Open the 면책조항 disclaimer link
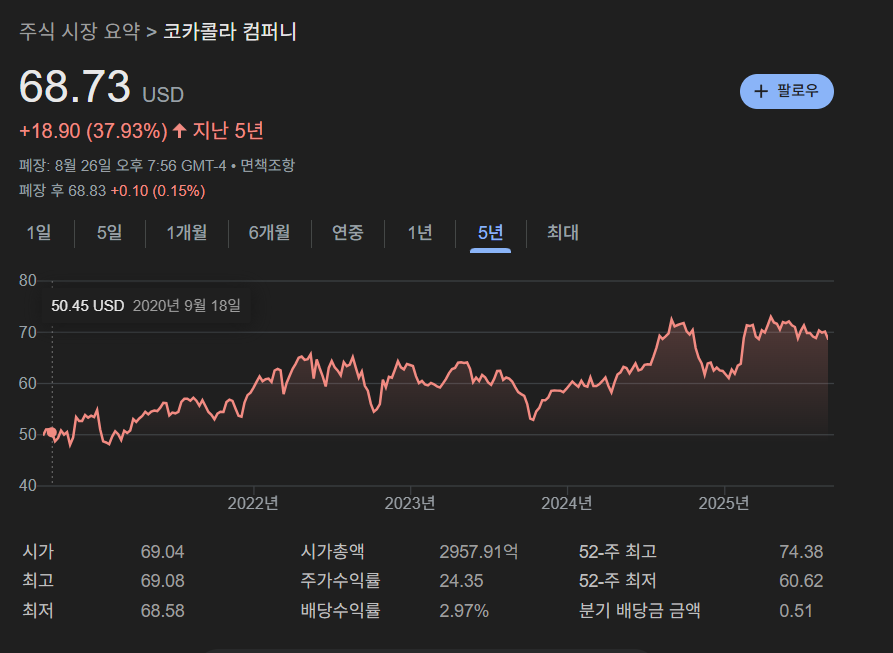 click(x=267, y=166)
